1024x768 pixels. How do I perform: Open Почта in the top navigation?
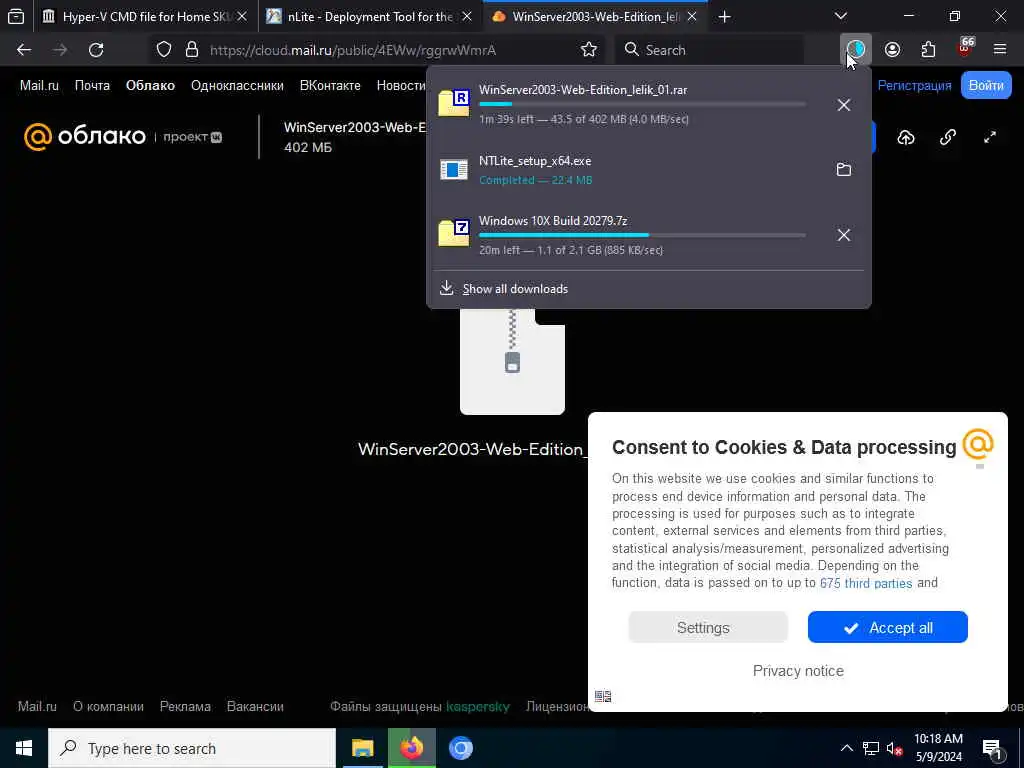coord(92,86)
